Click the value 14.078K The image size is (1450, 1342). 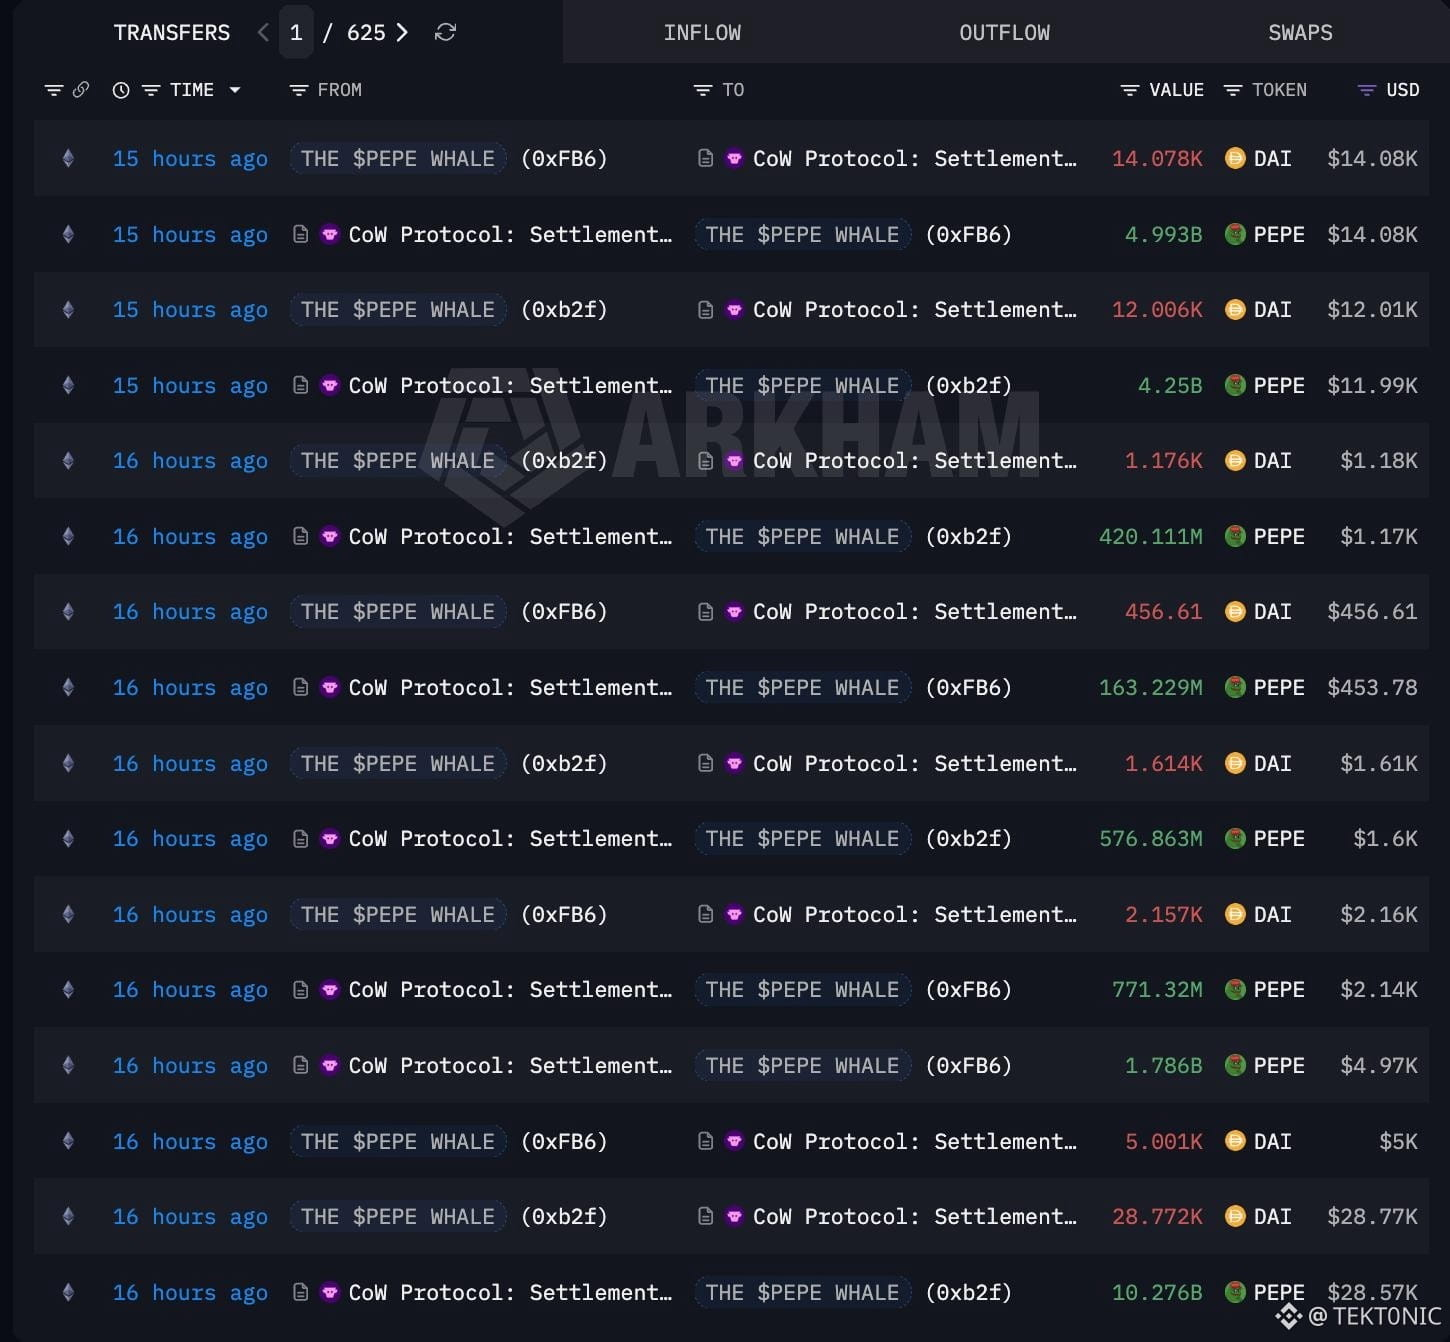click(x=1157, y=158)
